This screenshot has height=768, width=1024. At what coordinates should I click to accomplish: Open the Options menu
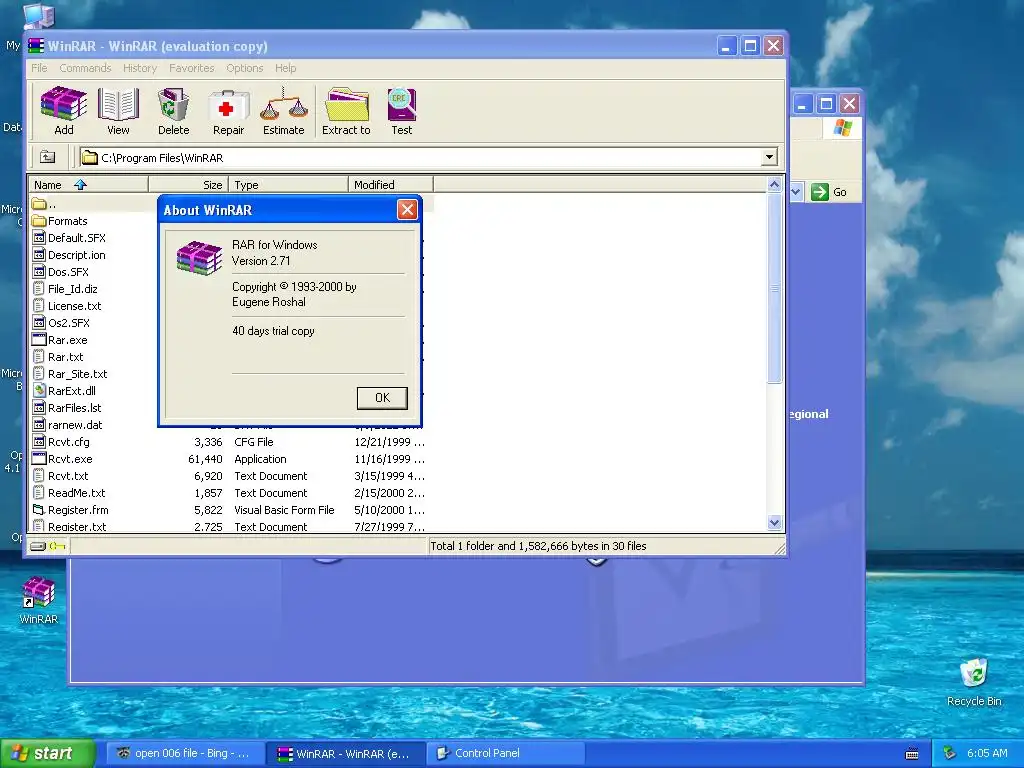pyautogui.click(x=244, y=68)
